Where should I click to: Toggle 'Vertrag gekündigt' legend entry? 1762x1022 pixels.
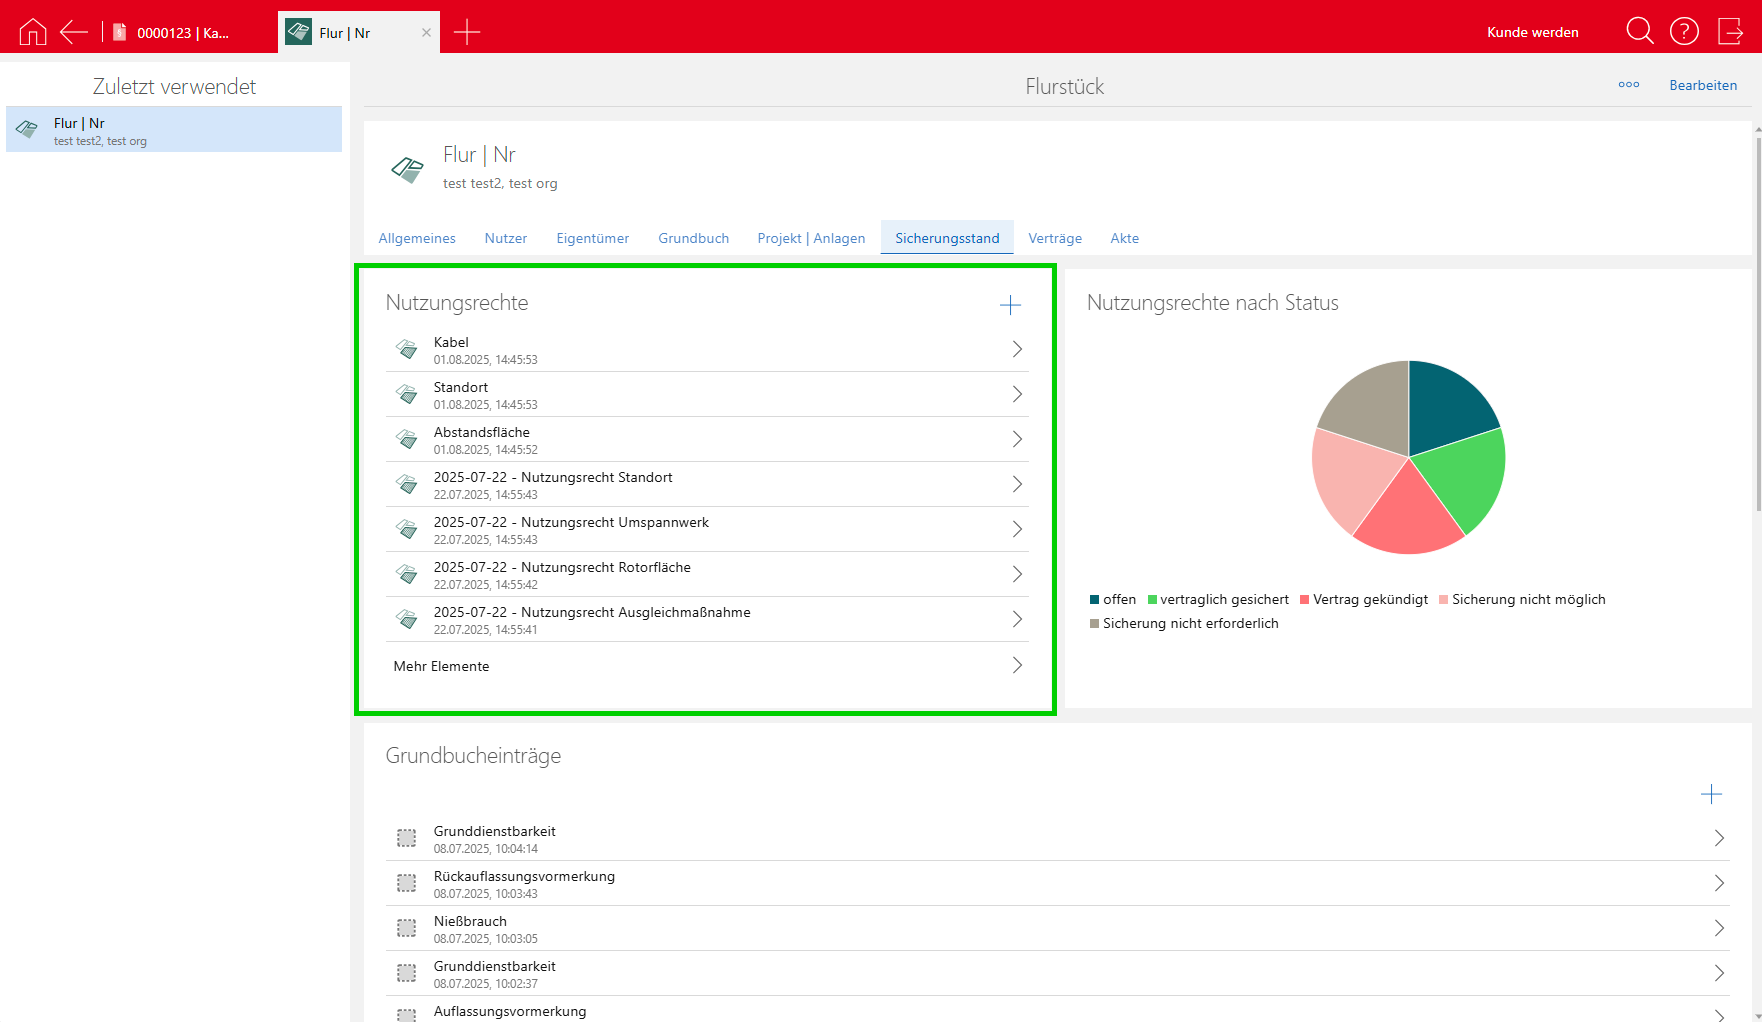(1364, 600)
